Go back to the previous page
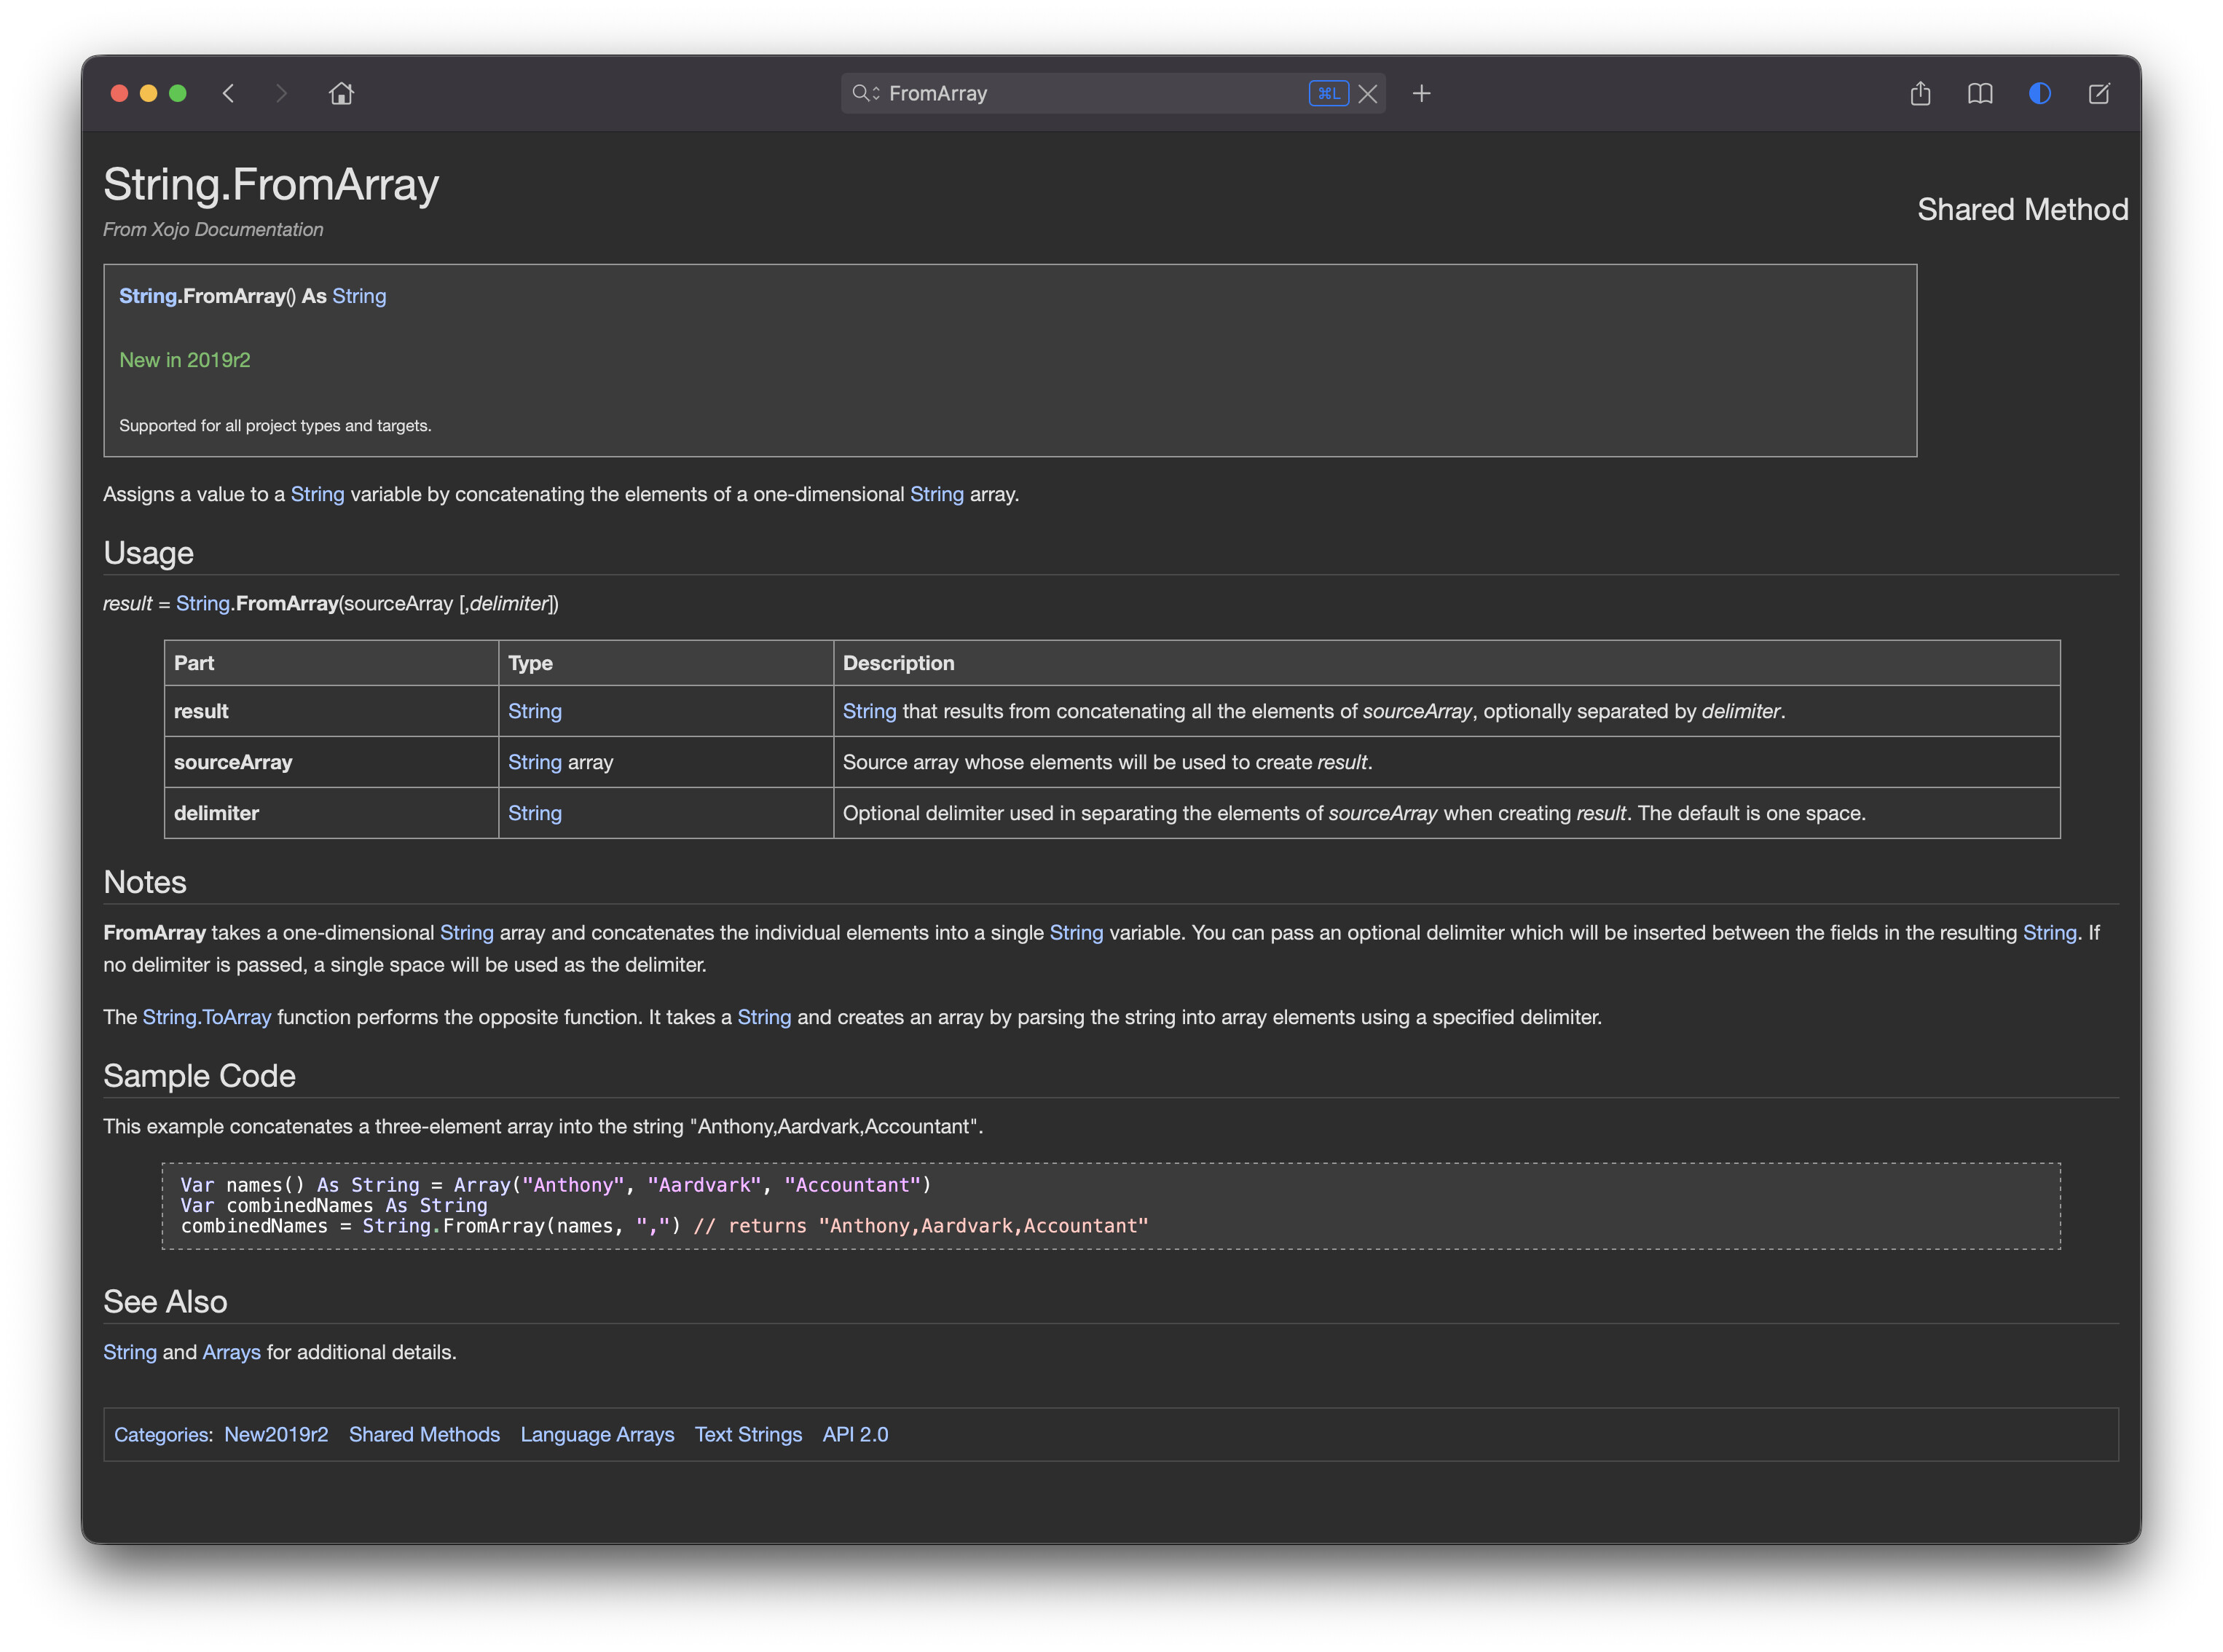2223x1652 pixels. pyautogui.click(x=229, y=93)
